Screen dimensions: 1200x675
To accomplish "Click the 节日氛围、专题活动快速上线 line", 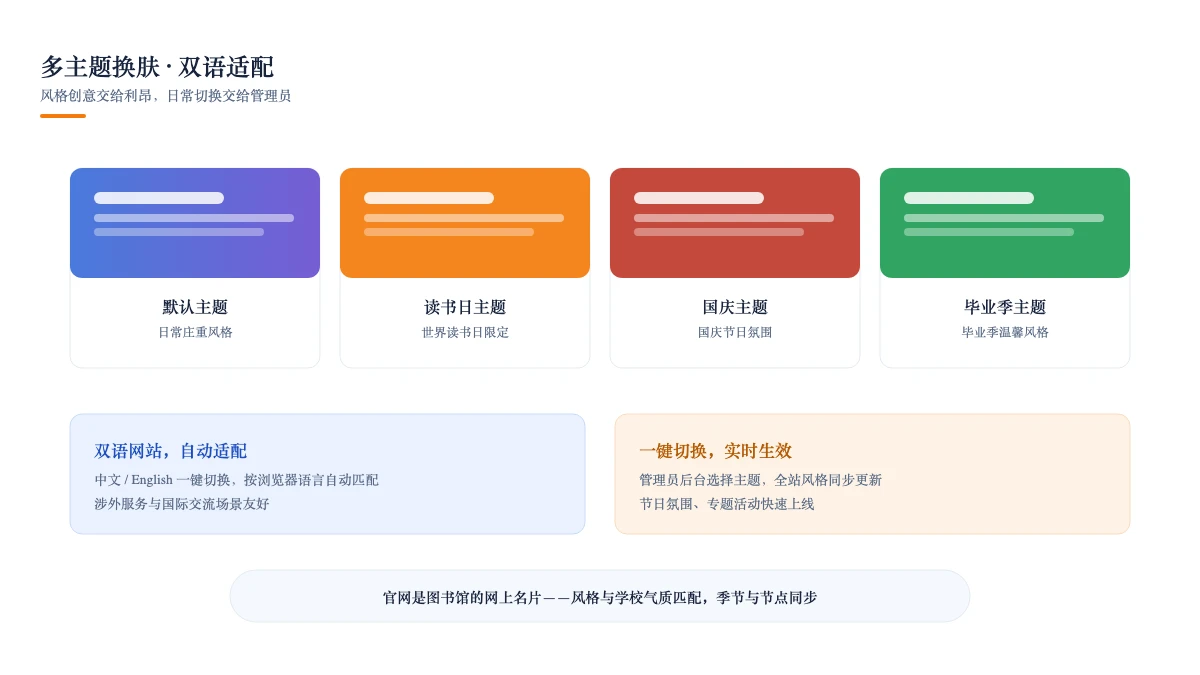I will coord(727,504).
